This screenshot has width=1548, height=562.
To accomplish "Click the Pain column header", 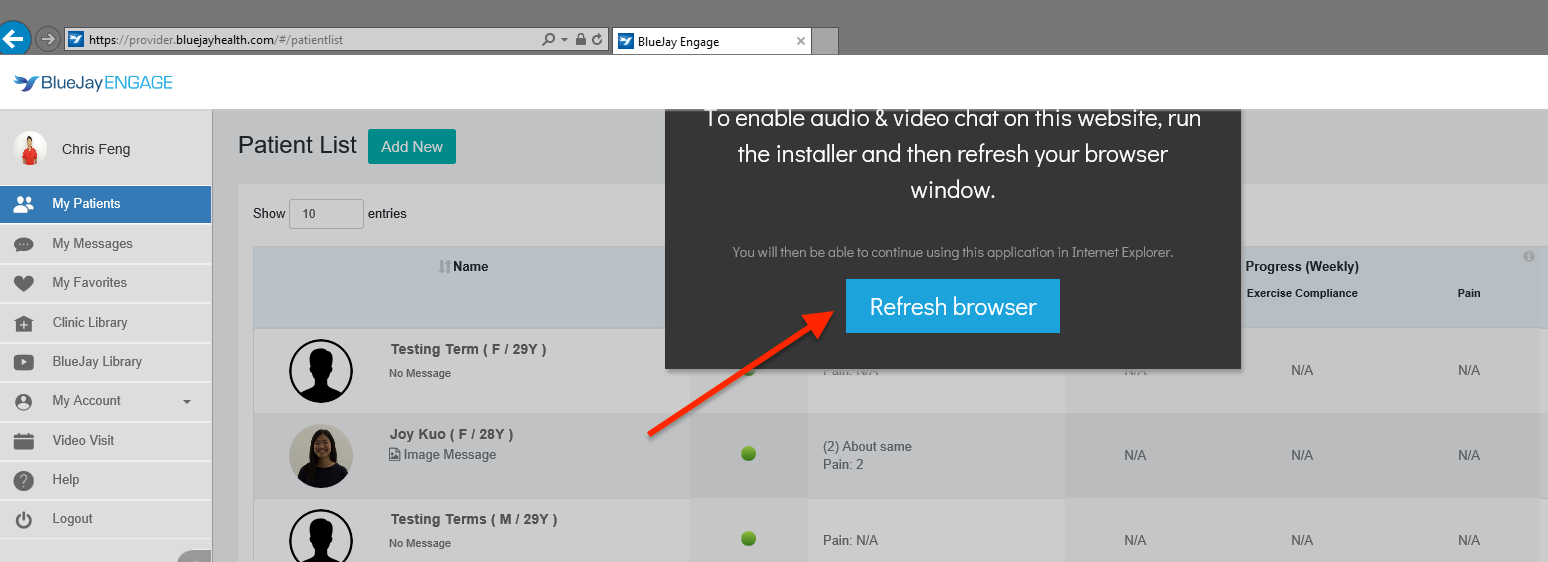I will (x=1468, y=294).
